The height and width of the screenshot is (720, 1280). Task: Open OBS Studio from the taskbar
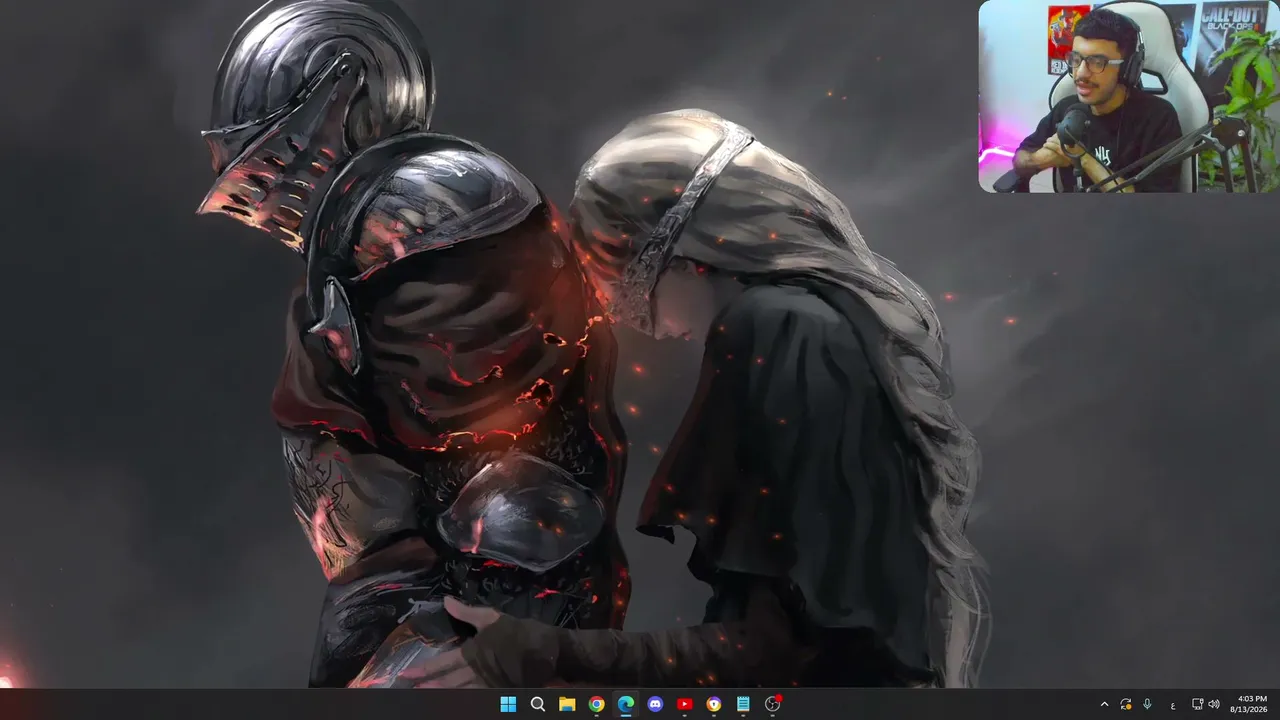point(772,704)
